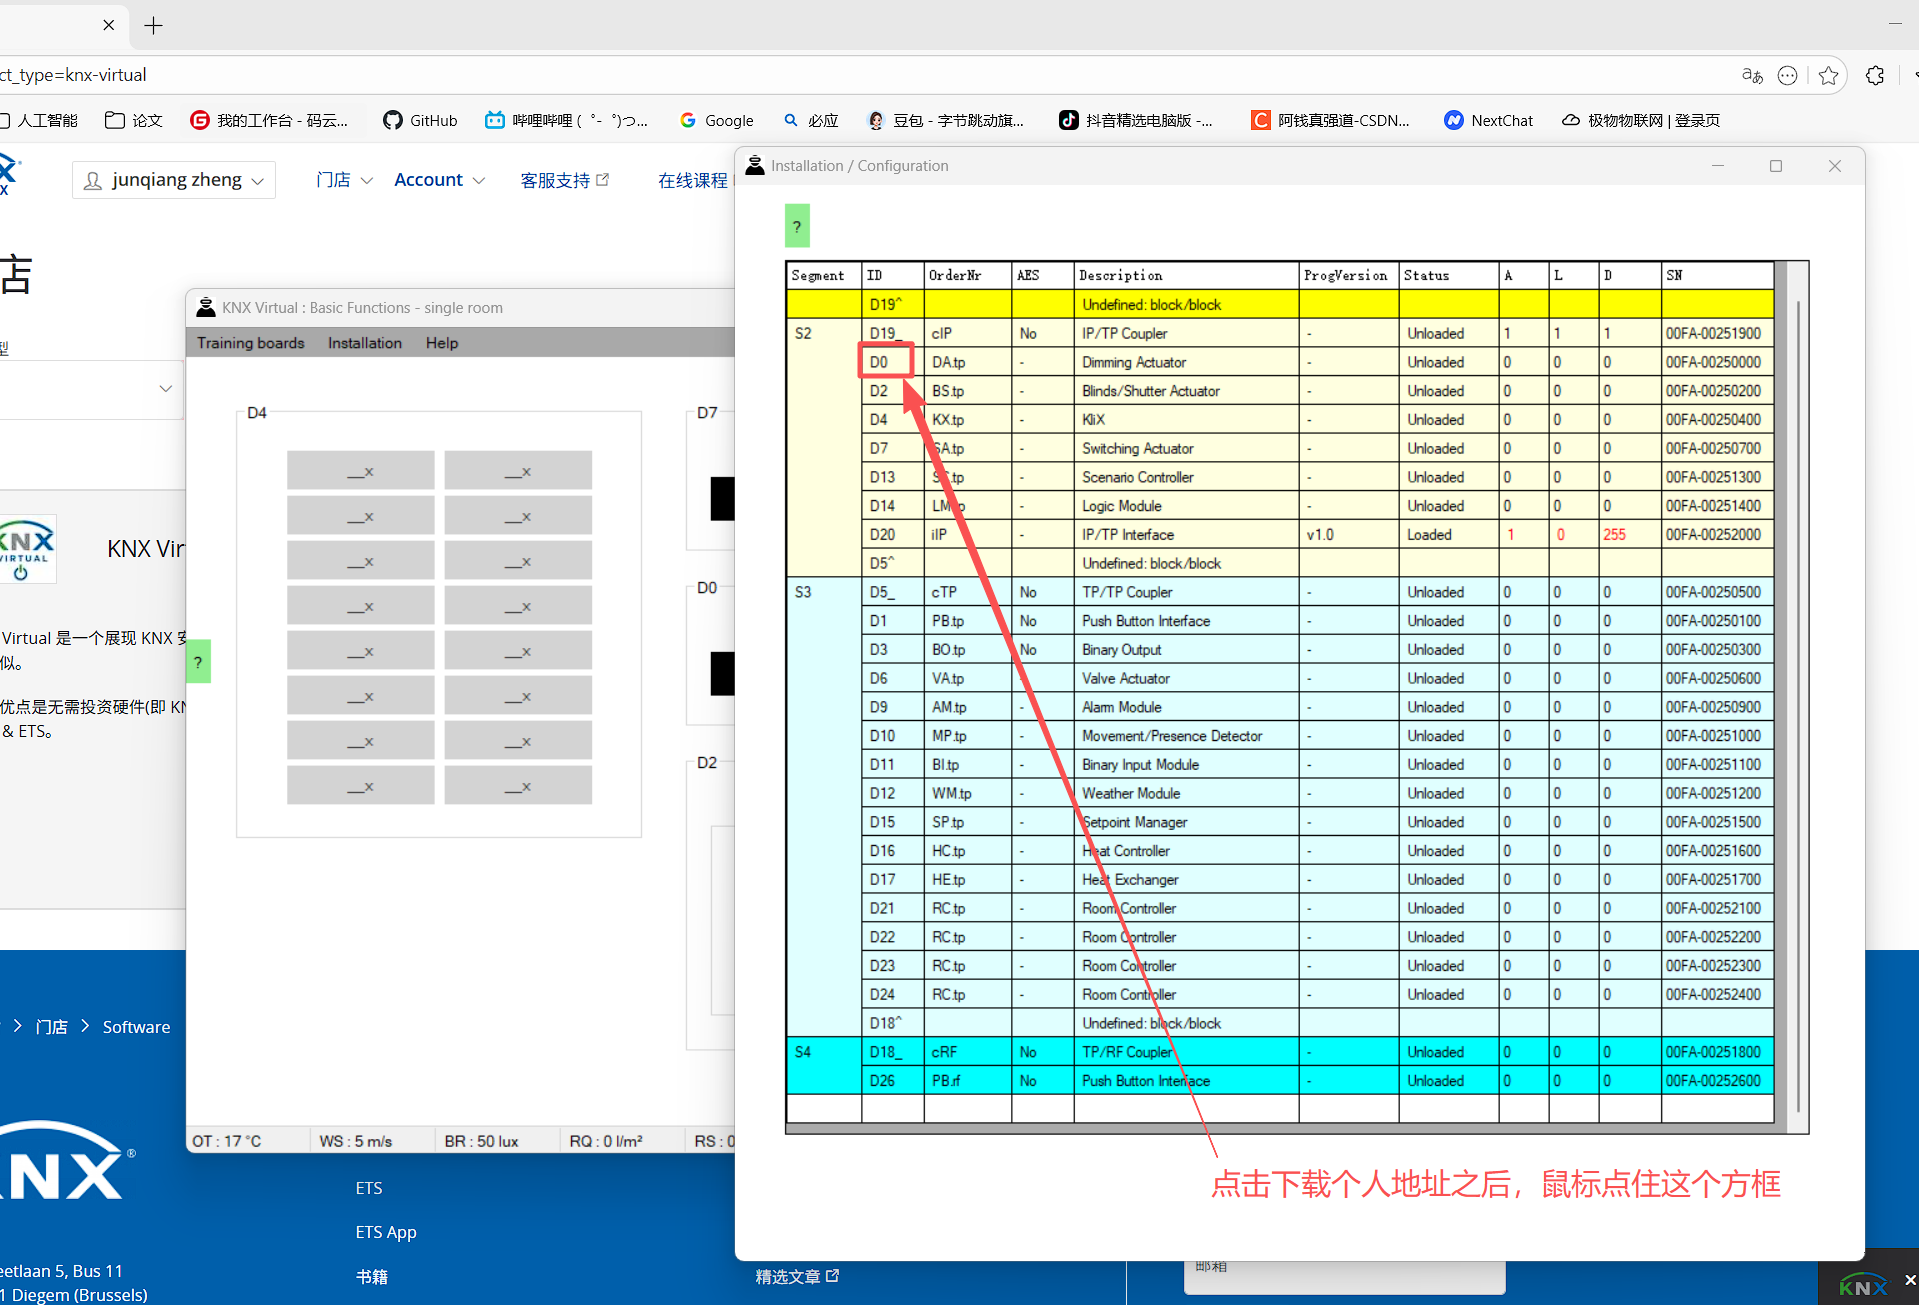Viewport: 1919px width, 1305px height.
Task: Open the 抖音精选电脑版 bookmark
Action: coord(1136,120)
